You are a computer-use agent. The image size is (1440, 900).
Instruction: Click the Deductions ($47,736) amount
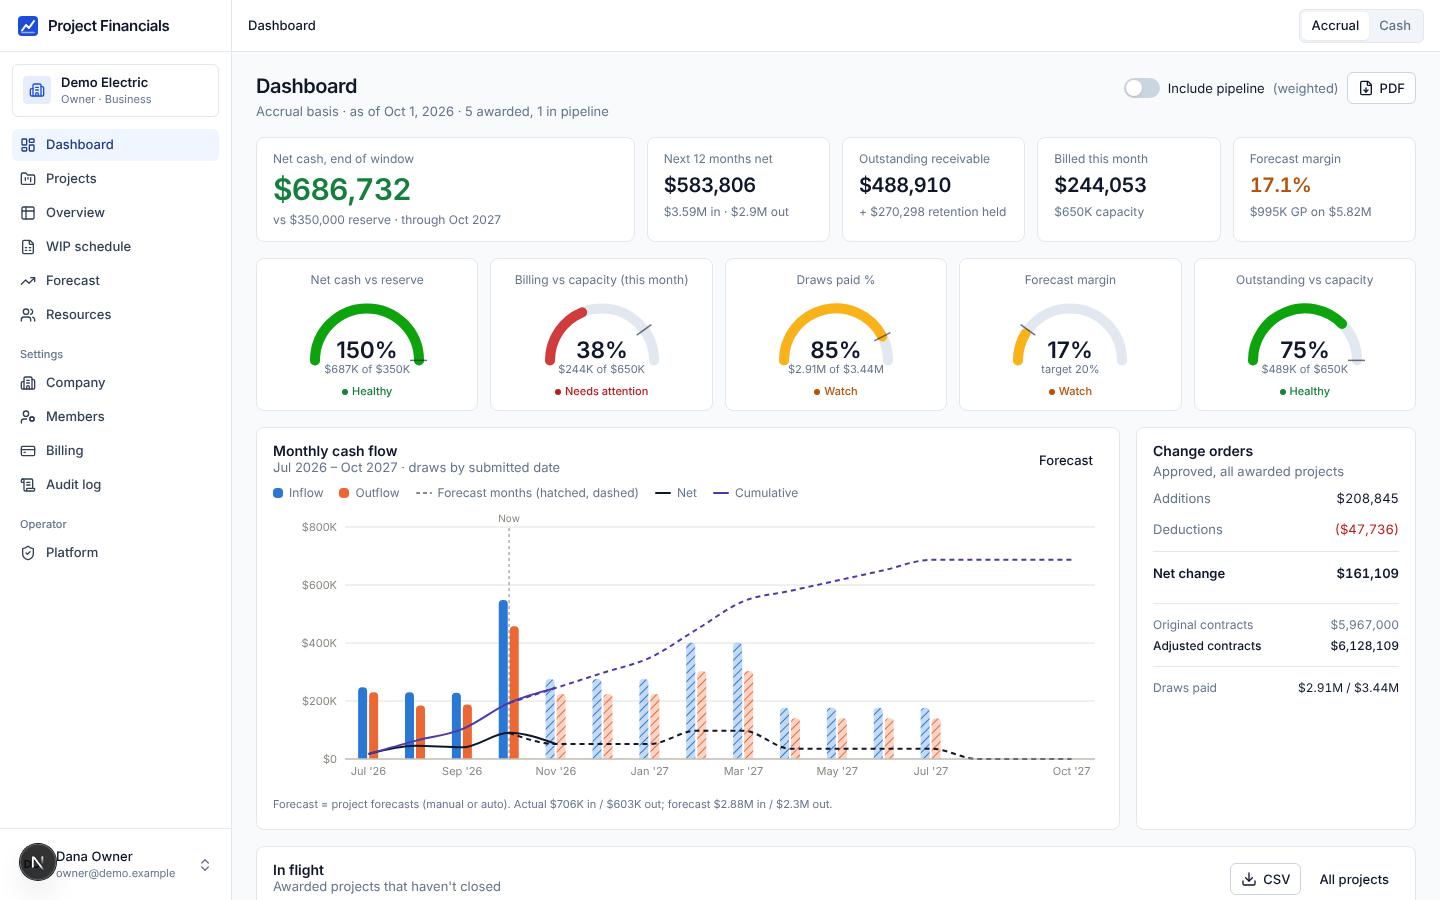(x=1367, y=530)
